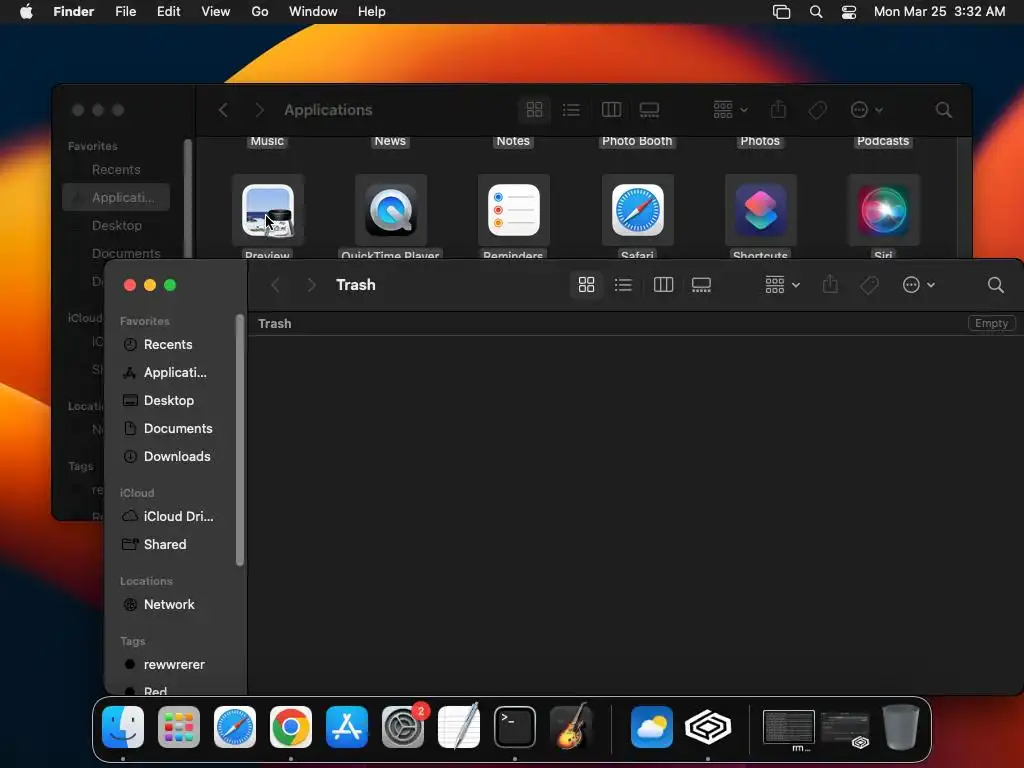Viewport: 1024px width, 768px height.
Task: Switch Trash window to column view
Action: tap(663, 285)
